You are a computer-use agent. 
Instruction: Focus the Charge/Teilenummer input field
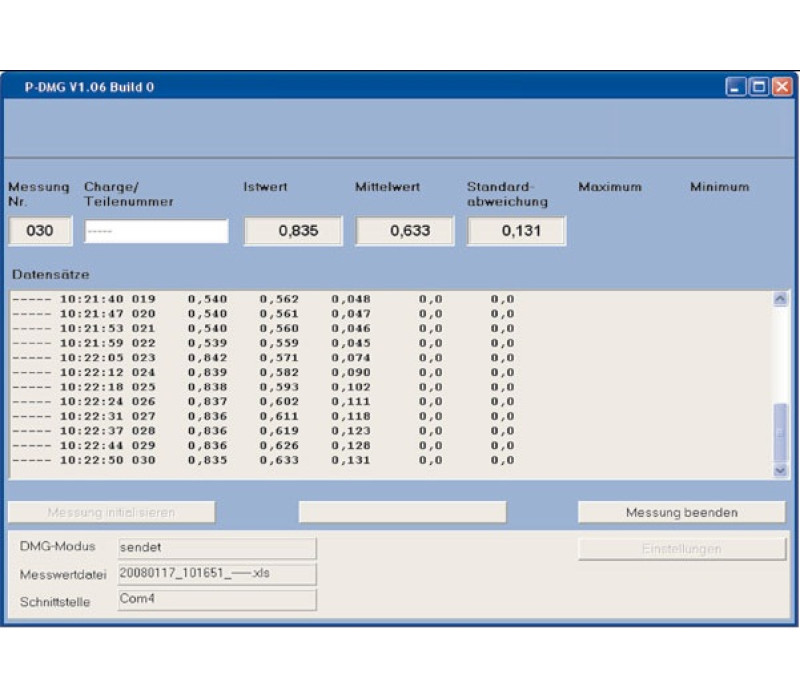pyautogui.click(x=156, y=231)
